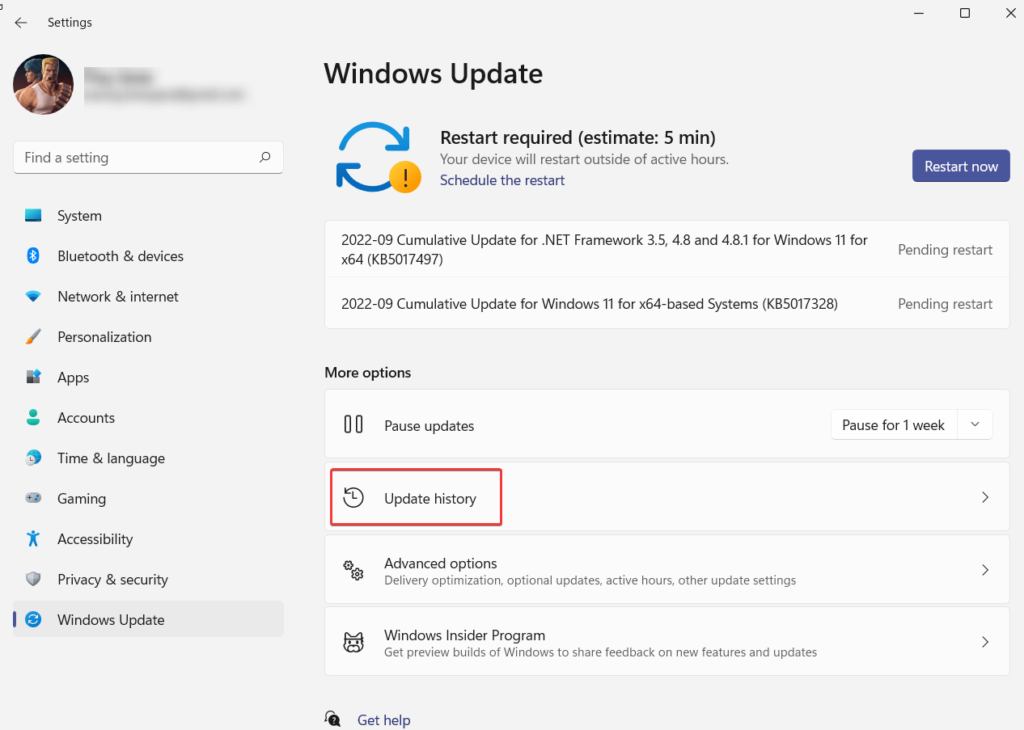This screenshot has height=730, width=1024.
Task: Open Time & language label
Action: (x=111, y=458)
